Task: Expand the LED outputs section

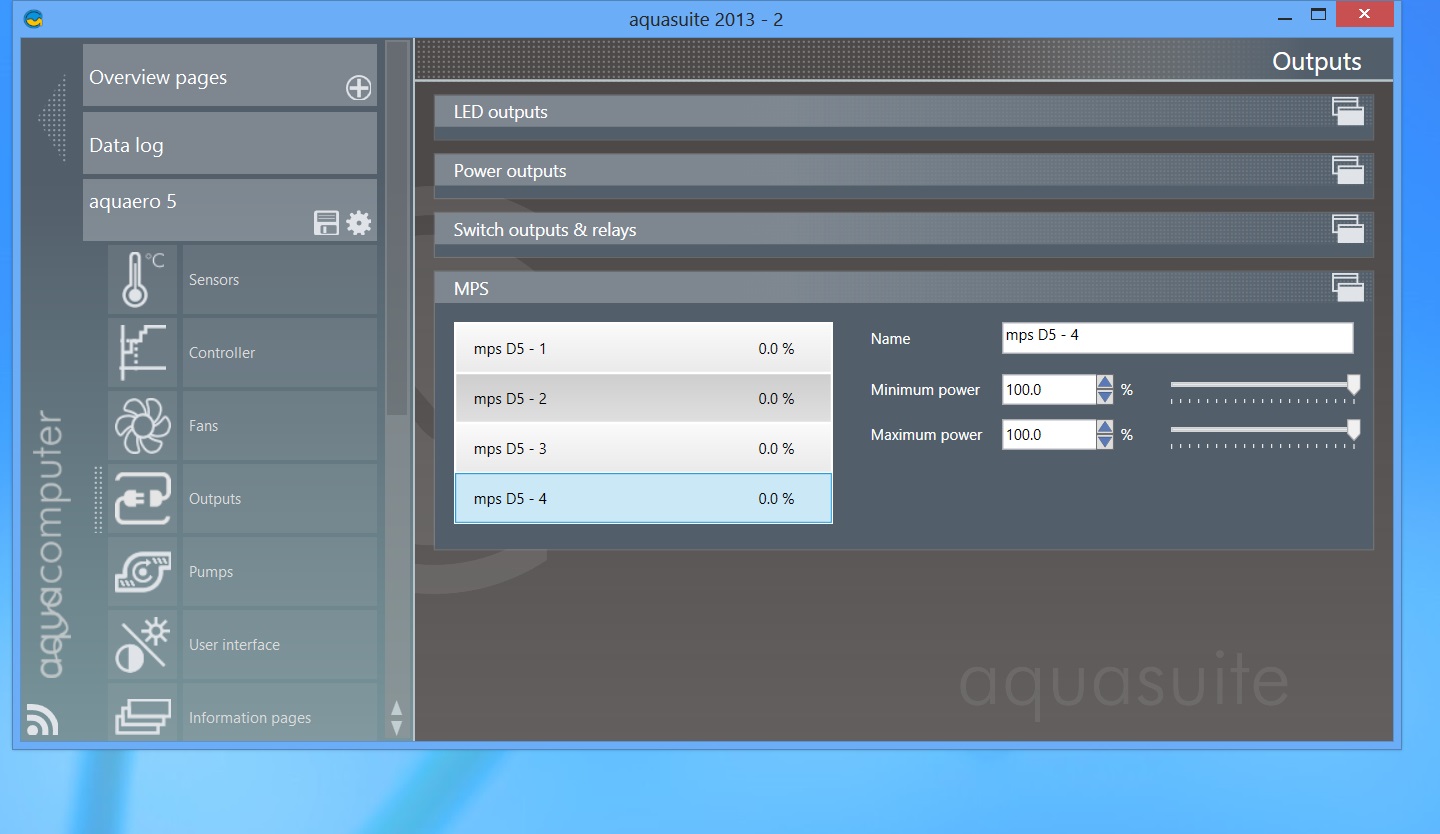Action: pyautogui.click(x=1347, y=111)
